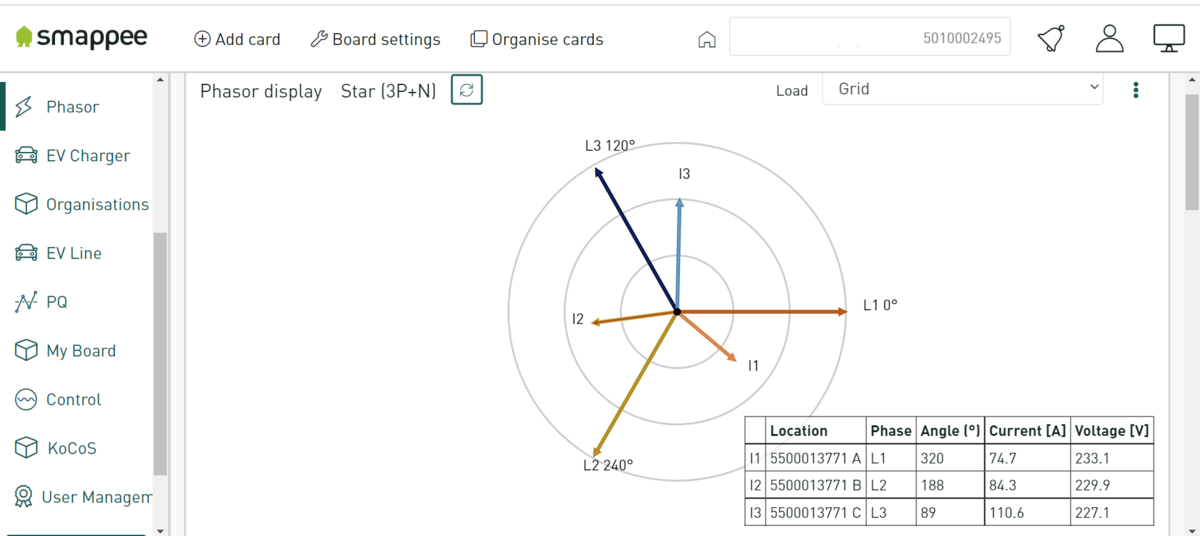
Task: Click the smappee logo
Action: [x=82, y=38]
